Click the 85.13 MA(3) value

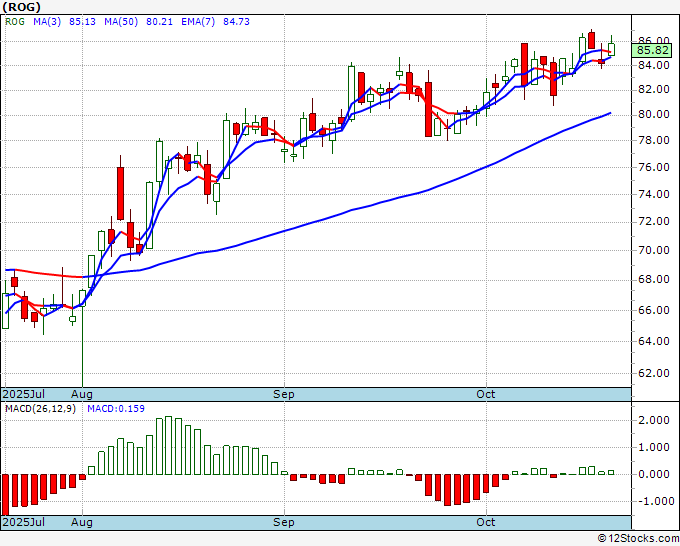click(x=82, y=22)
